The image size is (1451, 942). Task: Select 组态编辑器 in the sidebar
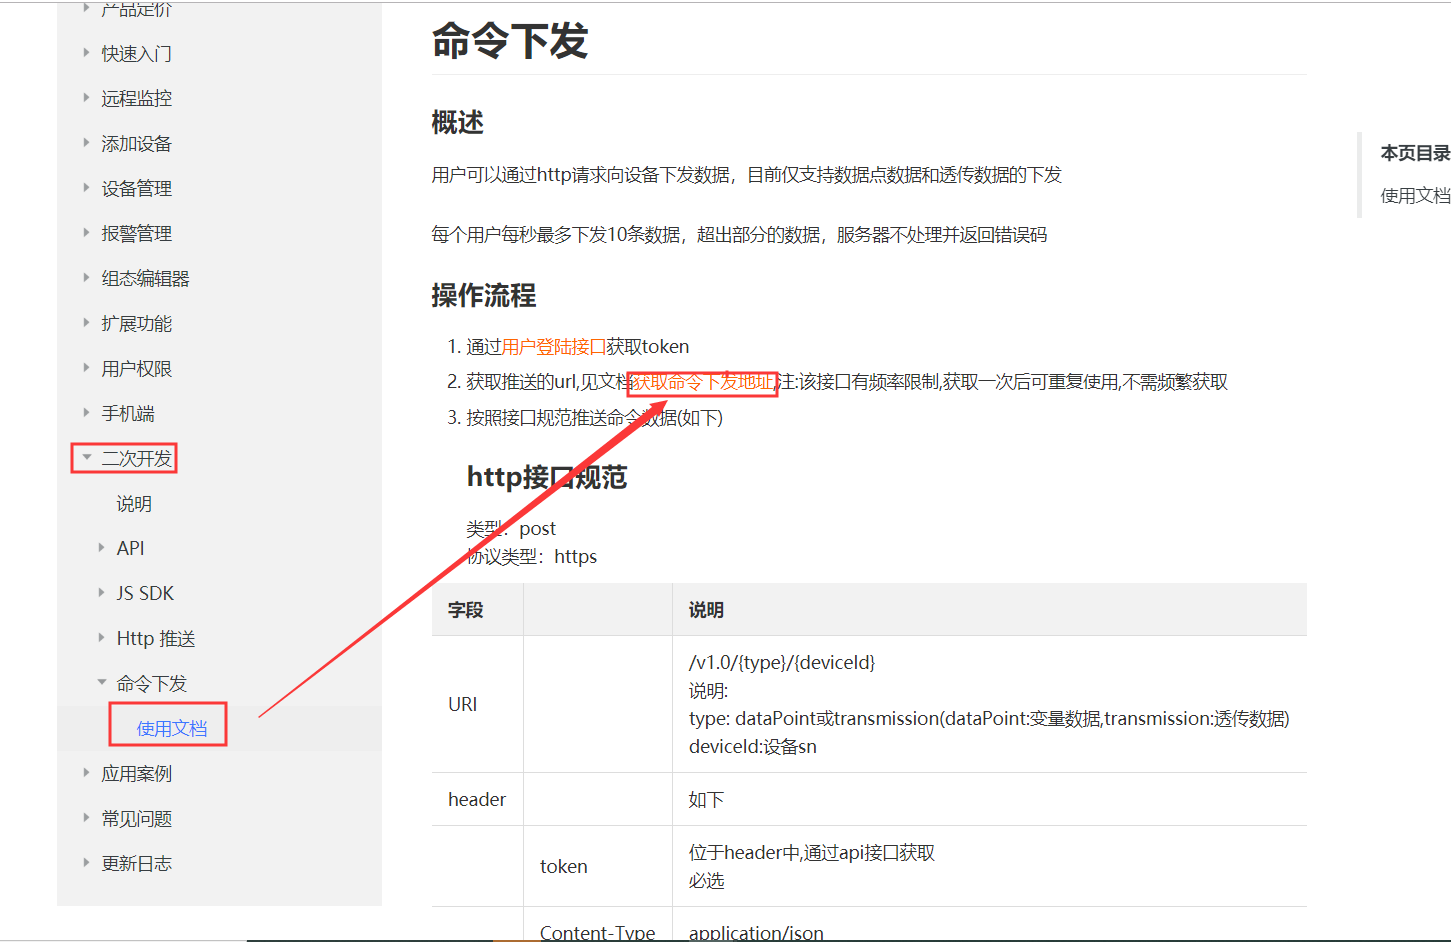(x=145, y=278)
